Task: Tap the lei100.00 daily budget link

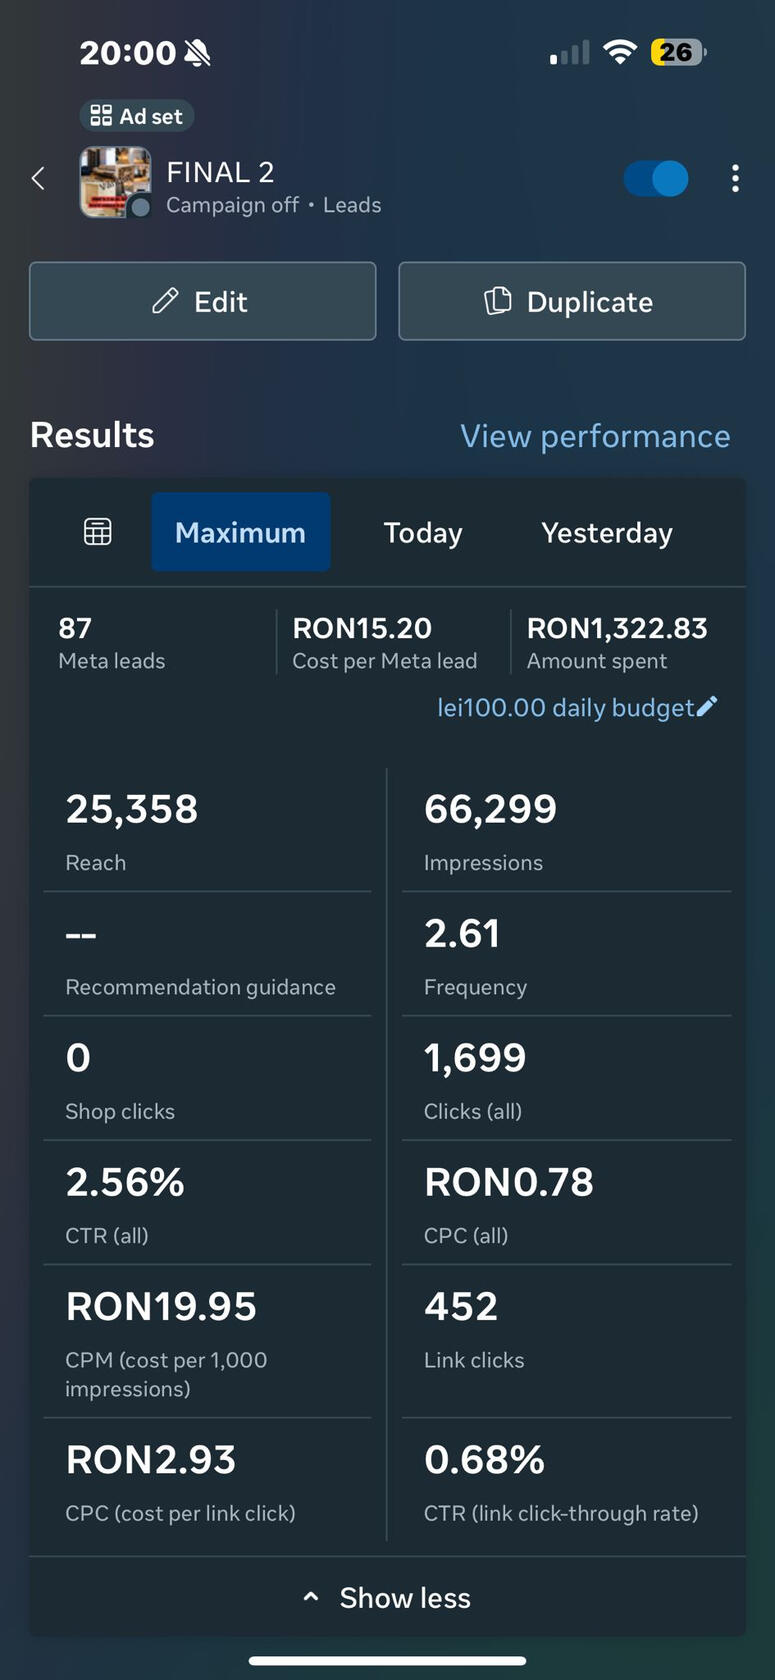Action: (x=565, y=707)
